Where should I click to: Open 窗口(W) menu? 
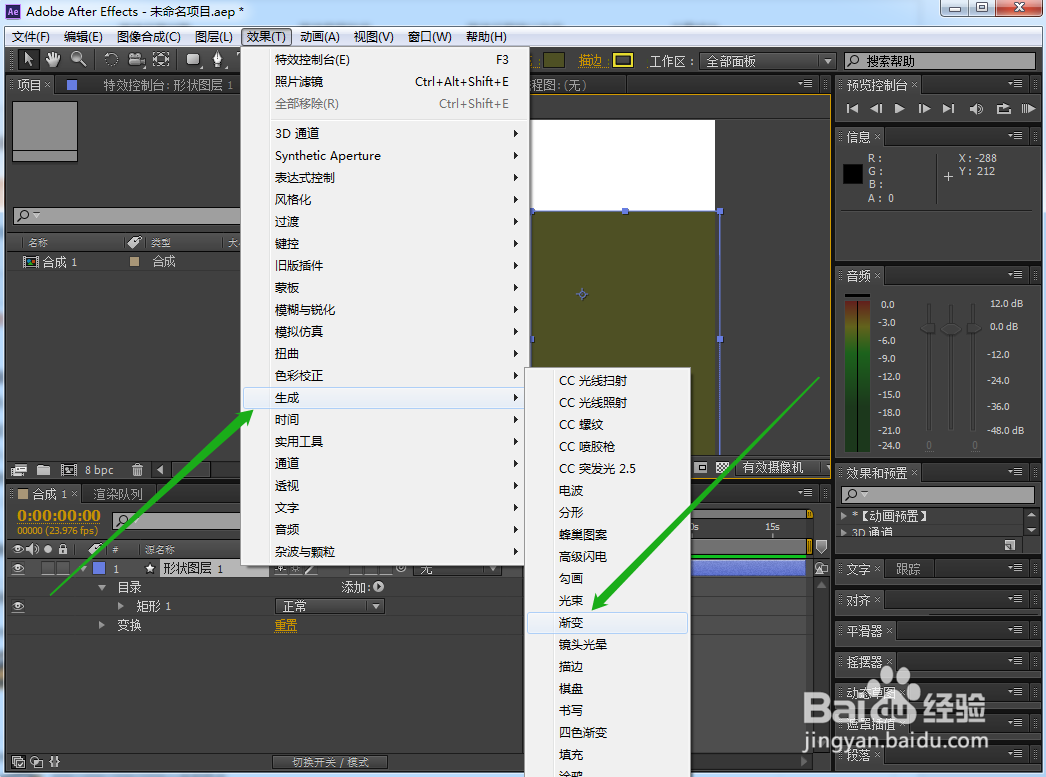(430, 37)
